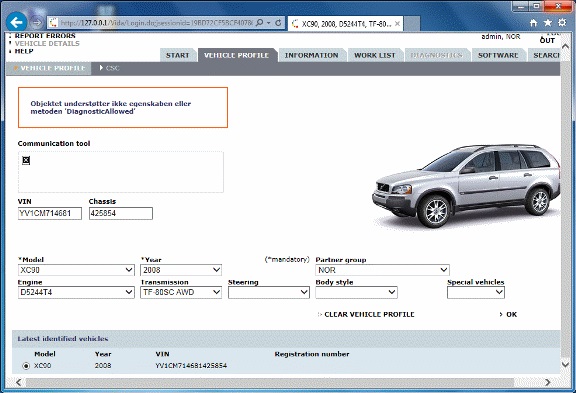The image size is (576, 393).
Task: Expand the Special vehicles dropdown
Action: 476,292
